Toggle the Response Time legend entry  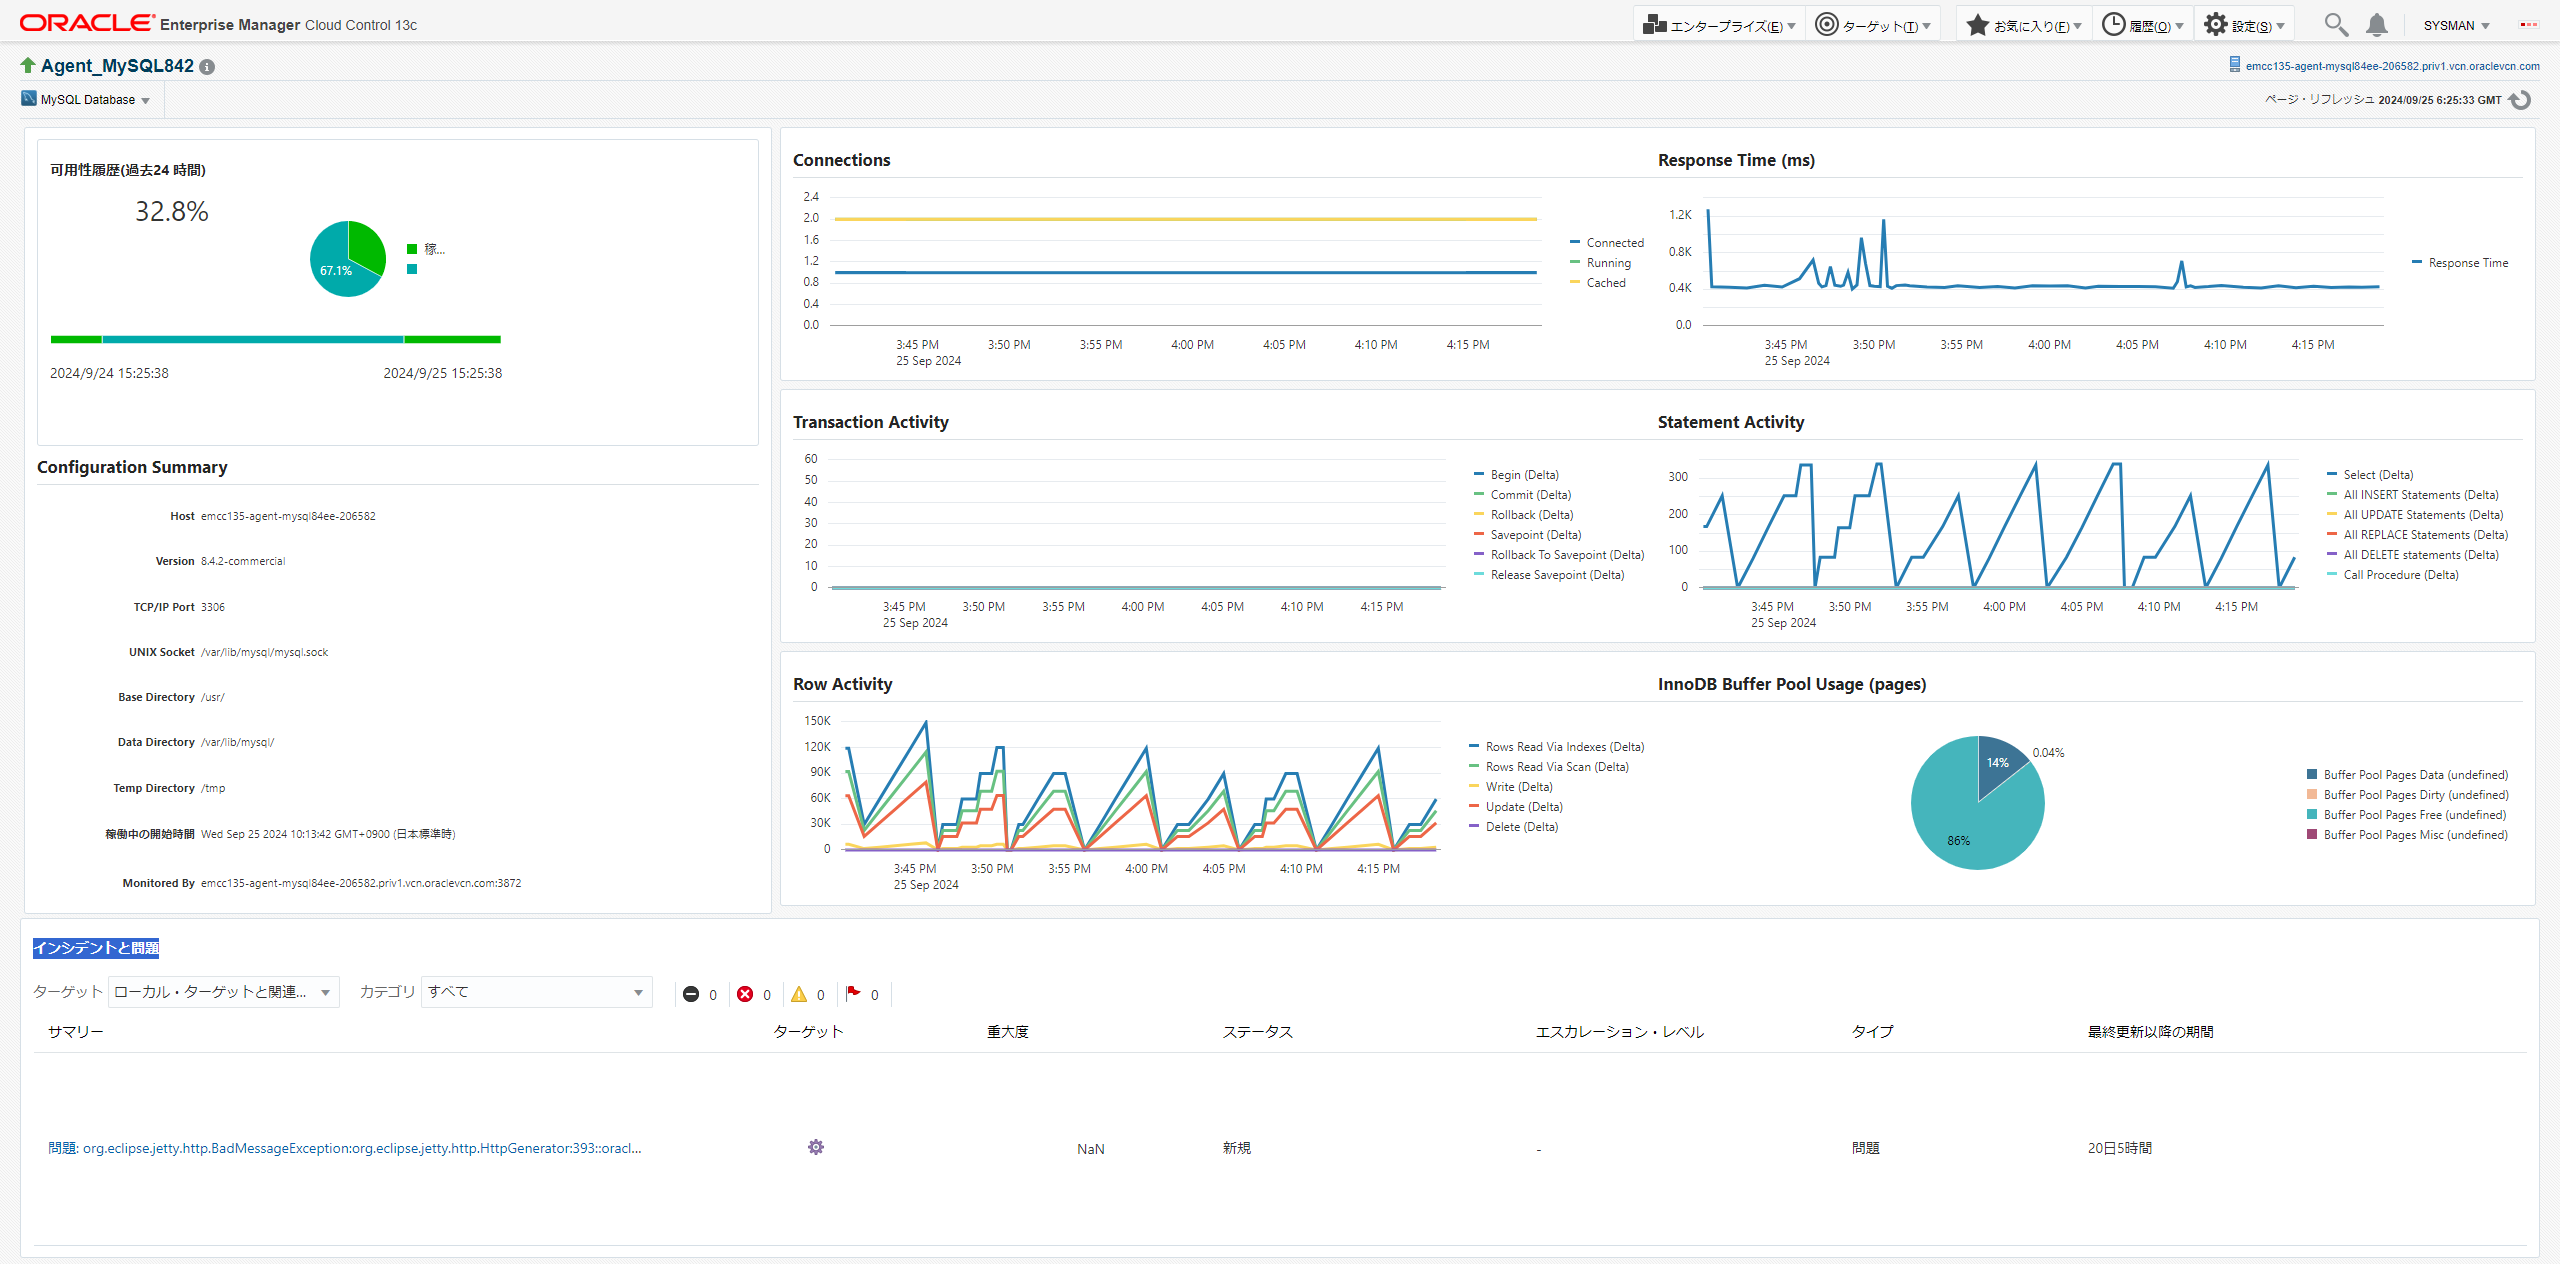pyautogui.click(x=2460, y=263)
